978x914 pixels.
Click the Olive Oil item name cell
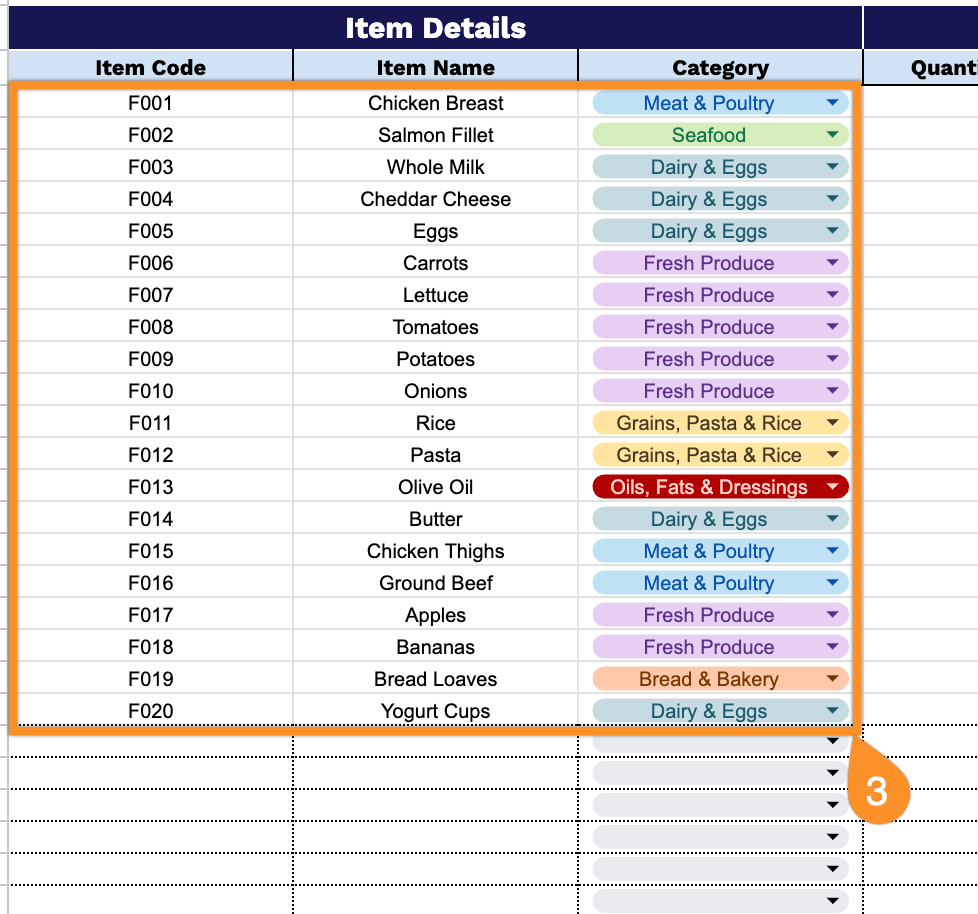[x=435, y=487]
